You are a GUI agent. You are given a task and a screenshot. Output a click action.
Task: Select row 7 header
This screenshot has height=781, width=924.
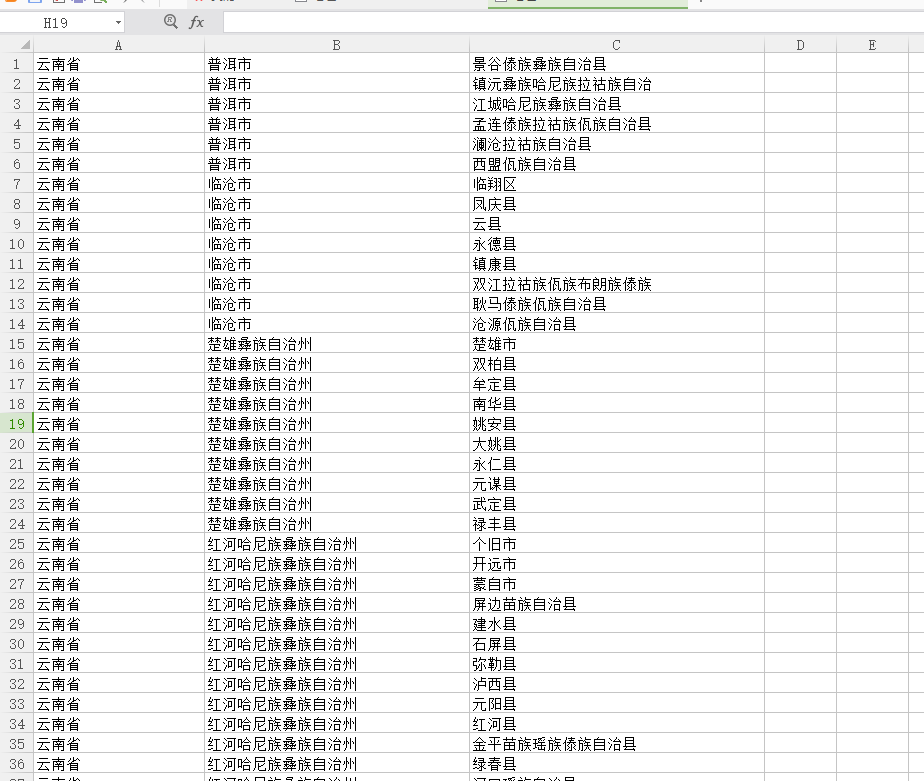pos(16,184)
